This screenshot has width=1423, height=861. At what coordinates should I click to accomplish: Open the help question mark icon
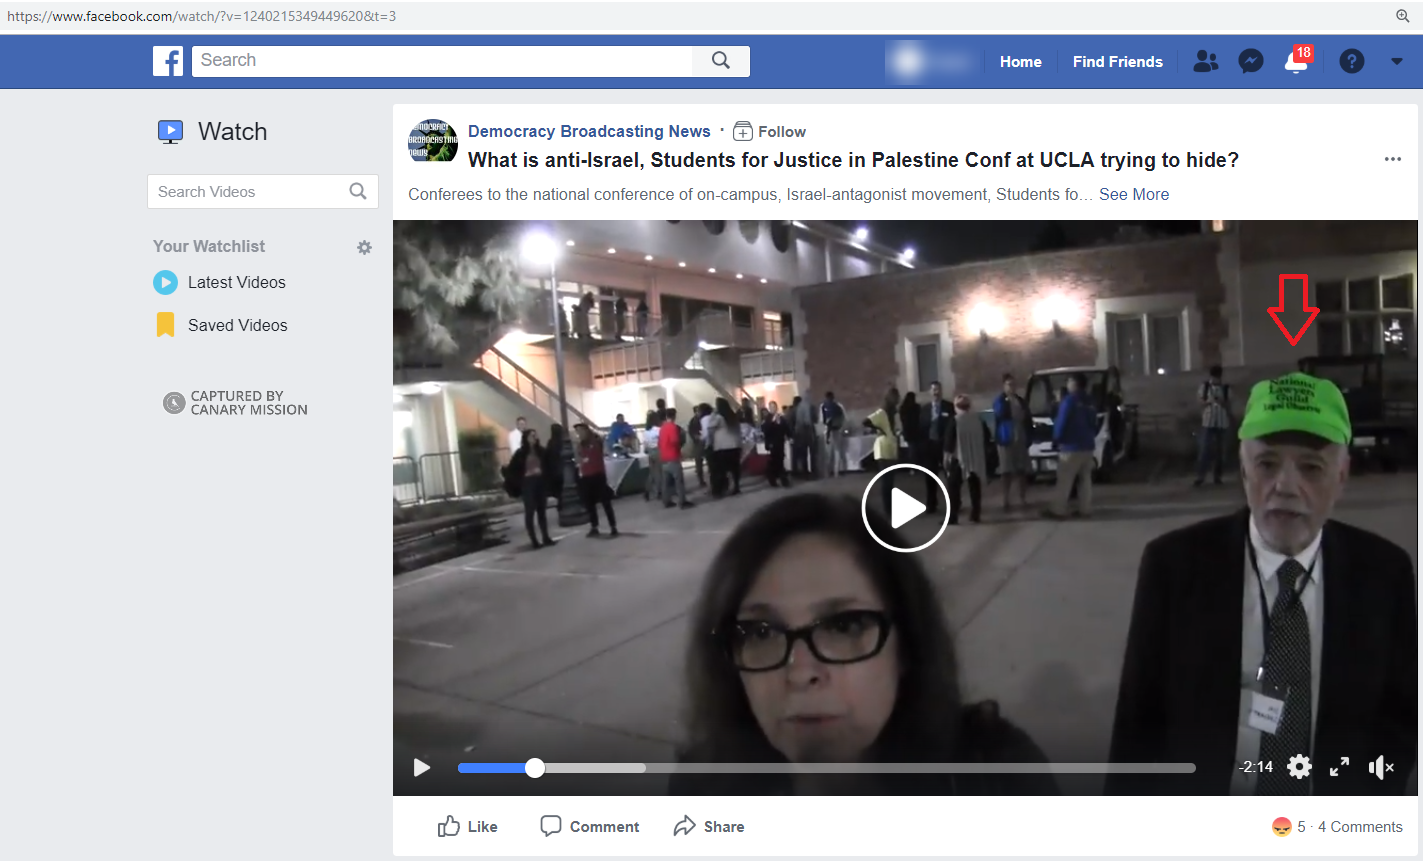tap(1352, 62)
